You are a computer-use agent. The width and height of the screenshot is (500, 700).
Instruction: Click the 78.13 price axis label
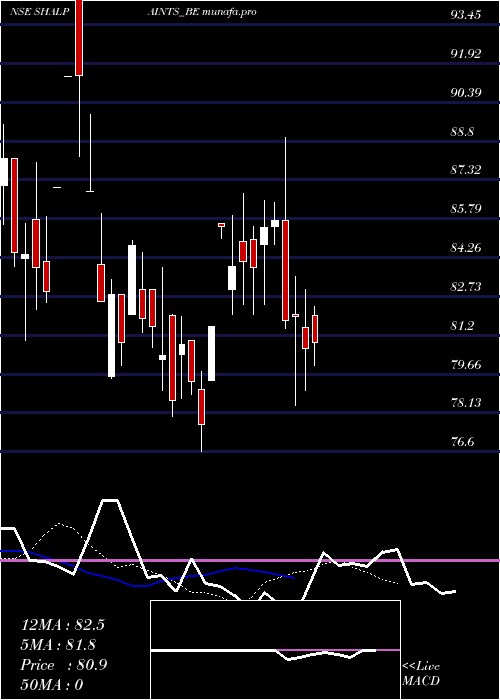[x=466, y=403]
